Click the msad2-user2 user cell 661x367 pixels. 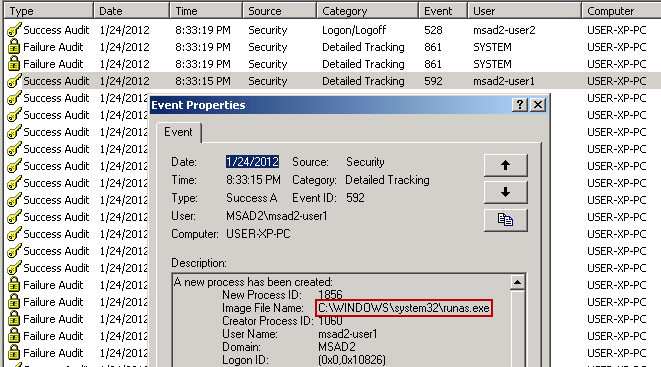click(504, 30)
